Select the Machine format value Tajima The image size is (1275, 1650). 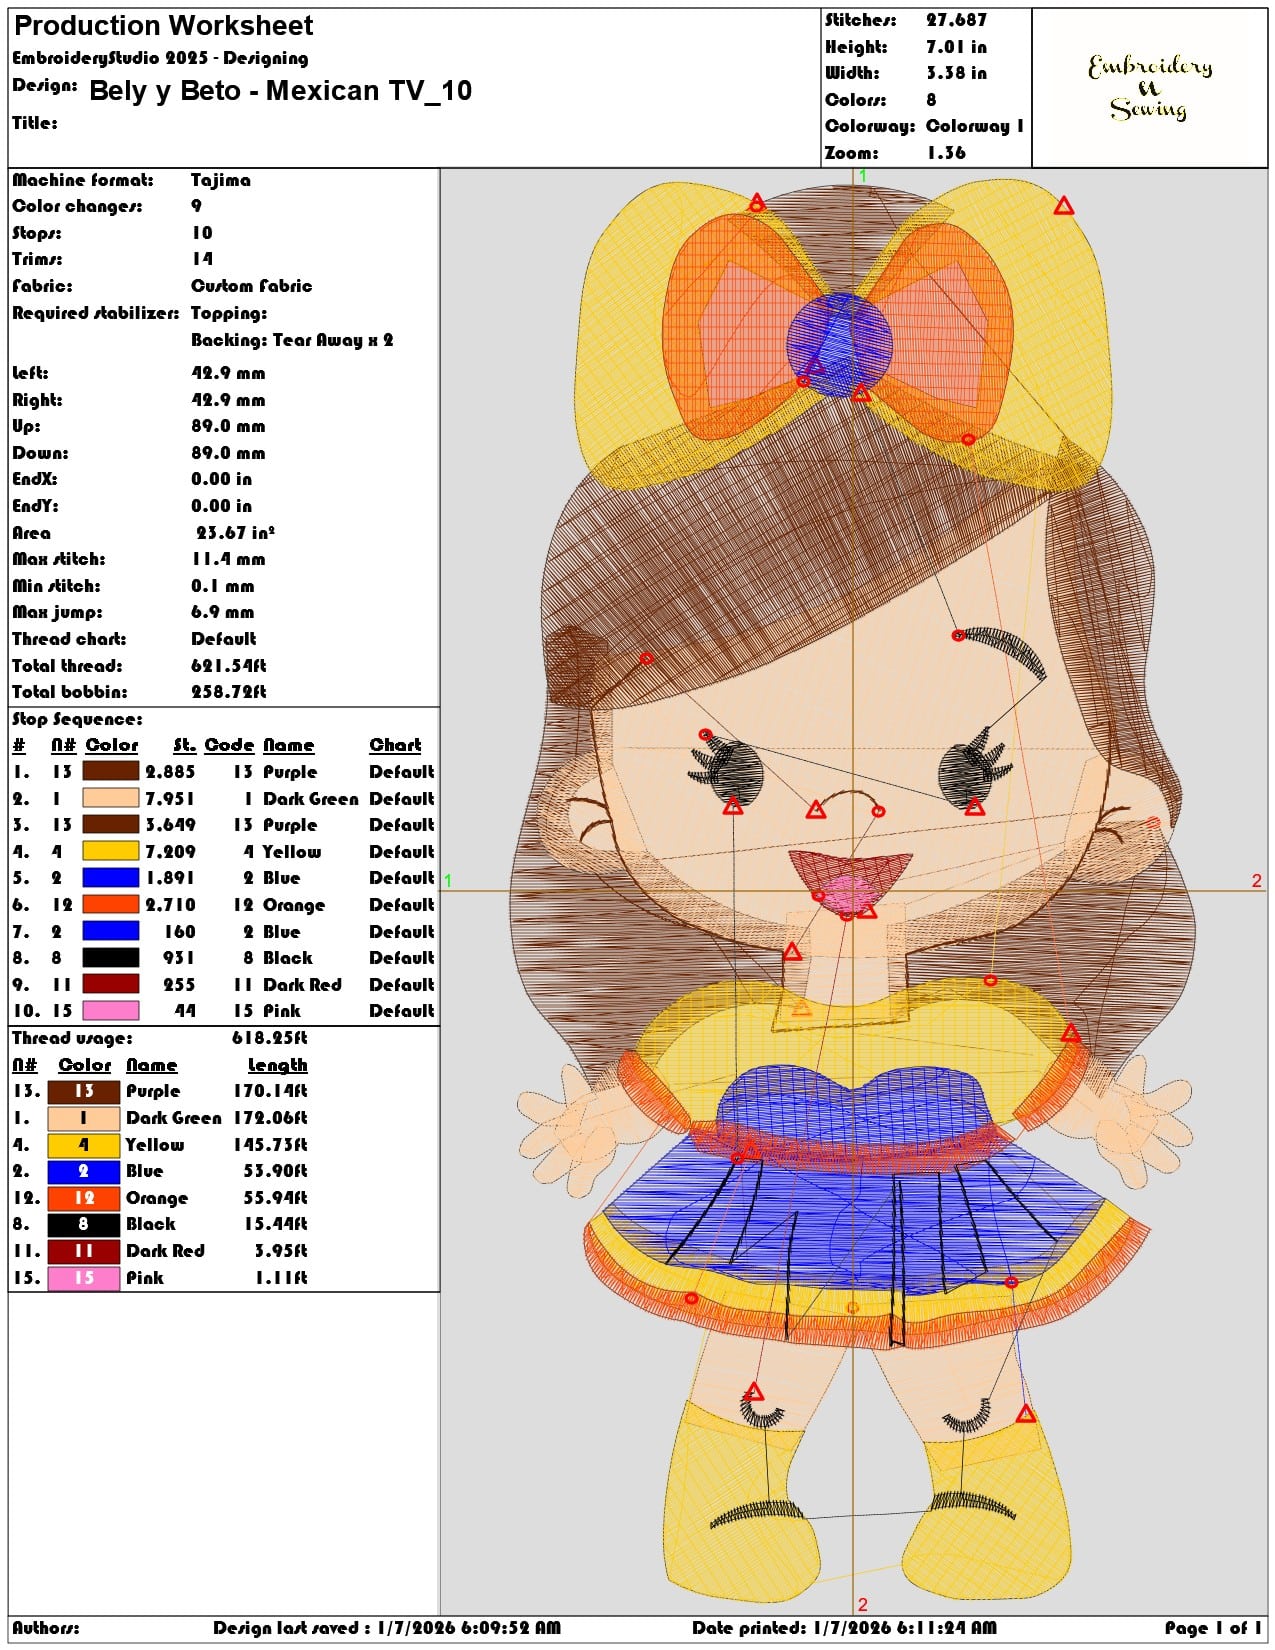click(221, 180)
